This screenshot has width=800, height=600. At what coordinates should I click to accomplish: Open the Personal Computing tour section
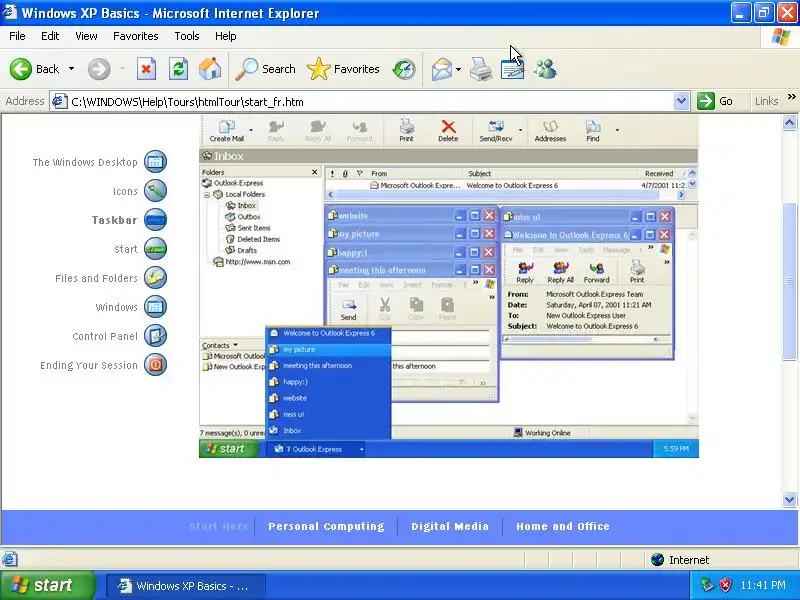coord(326,526)
